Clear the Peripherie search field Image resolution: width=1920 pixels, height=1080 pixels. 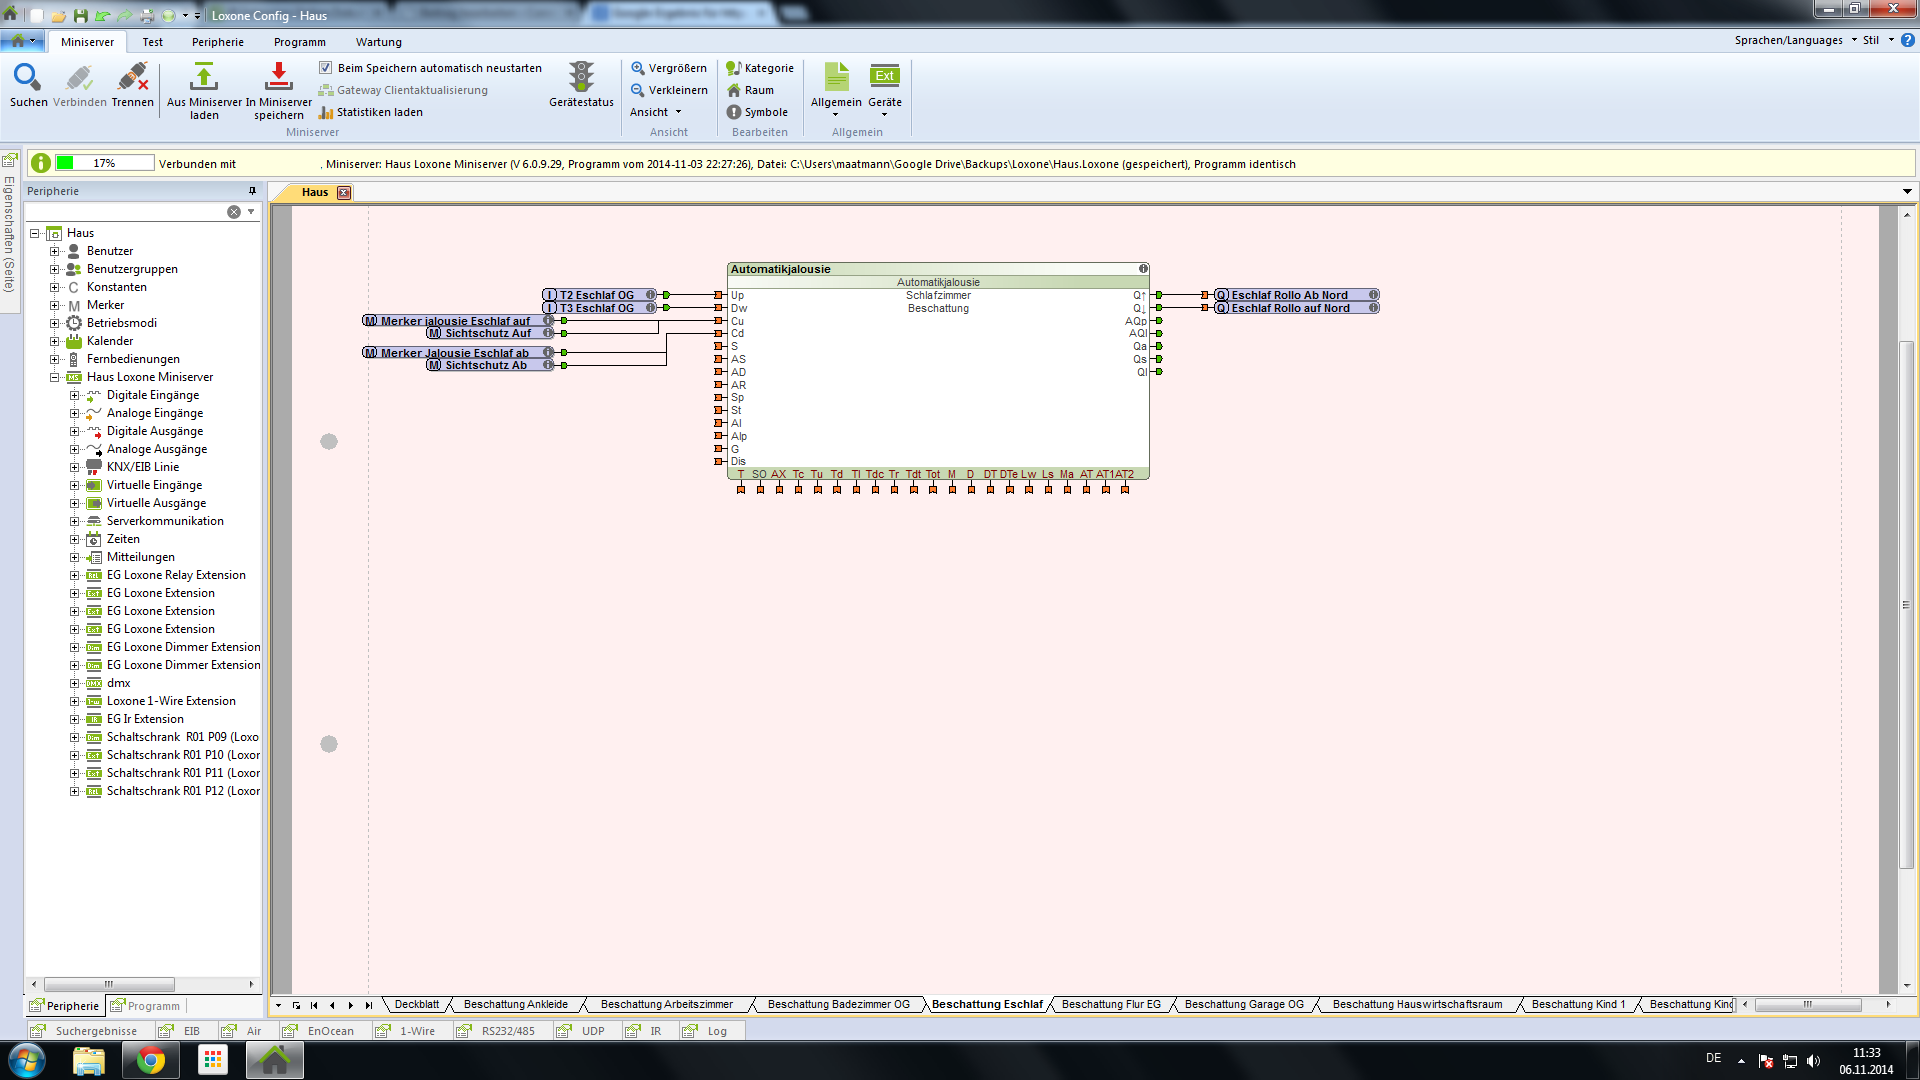point(233,212)
